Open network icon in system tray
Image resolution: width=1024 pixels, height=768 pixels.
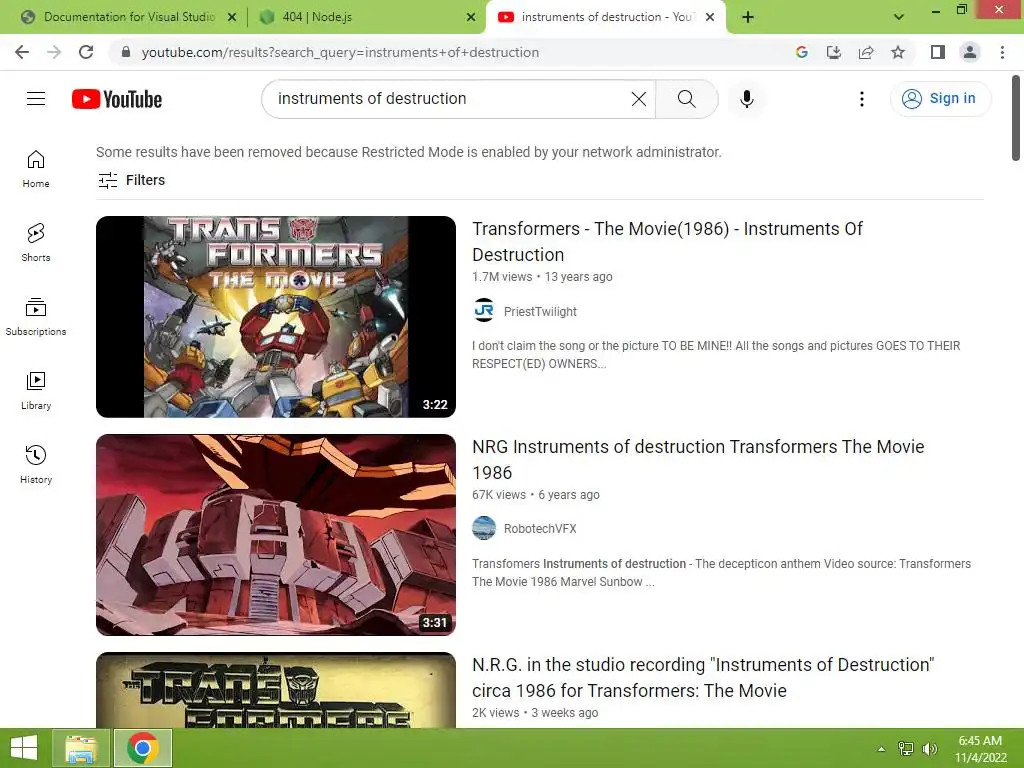(x=905, y=749)
